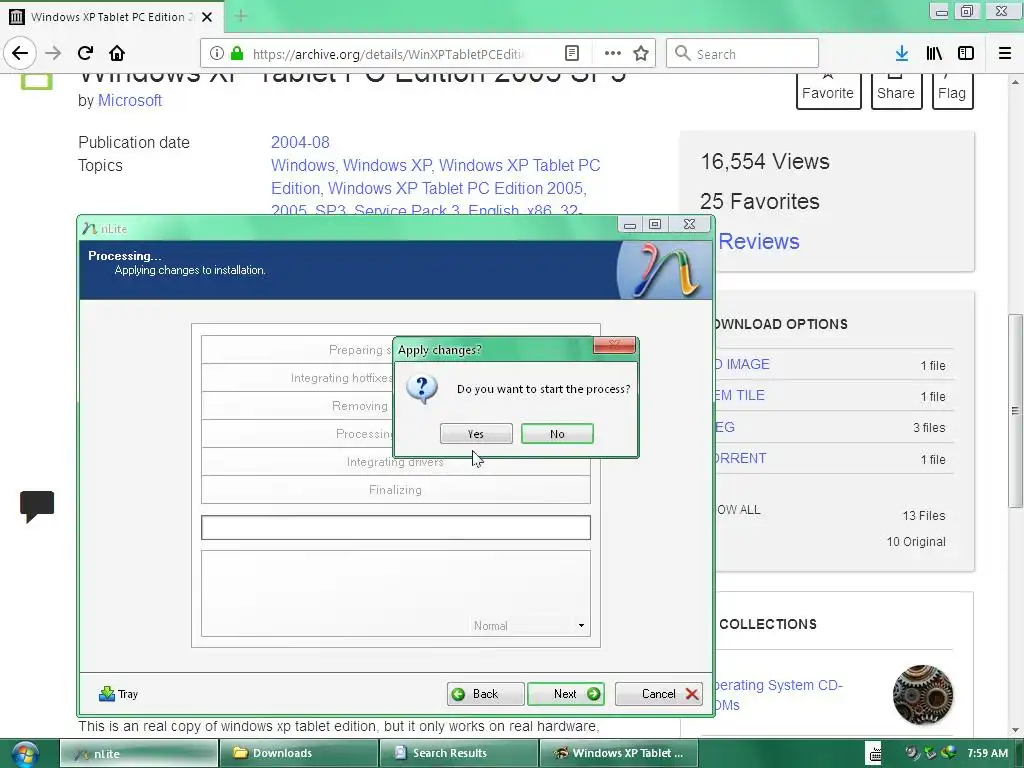Click the on-screen keyboard tray icon
The width and height of the screenshot is (1024, 768).
(x=875, y=754)
